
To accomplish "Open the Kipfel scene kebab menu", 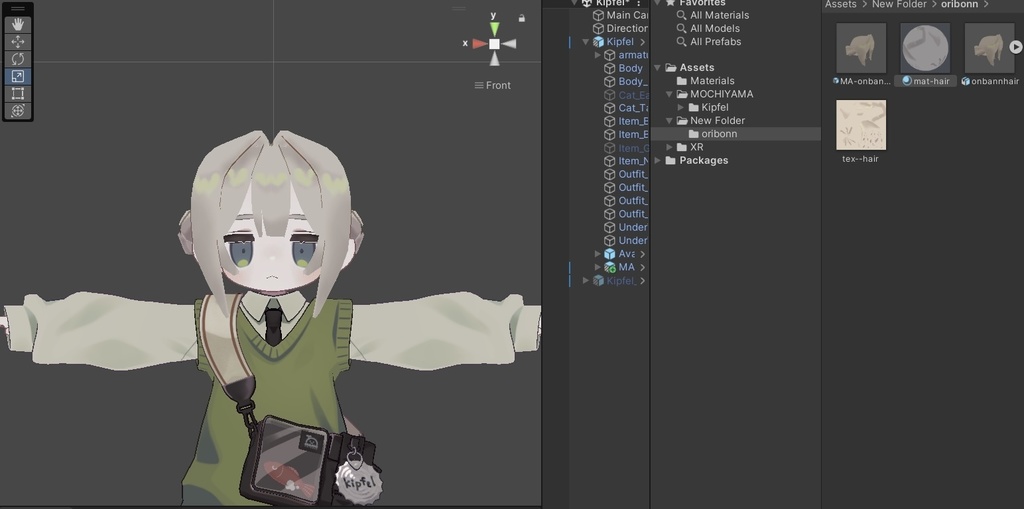I will click(639, 3).
